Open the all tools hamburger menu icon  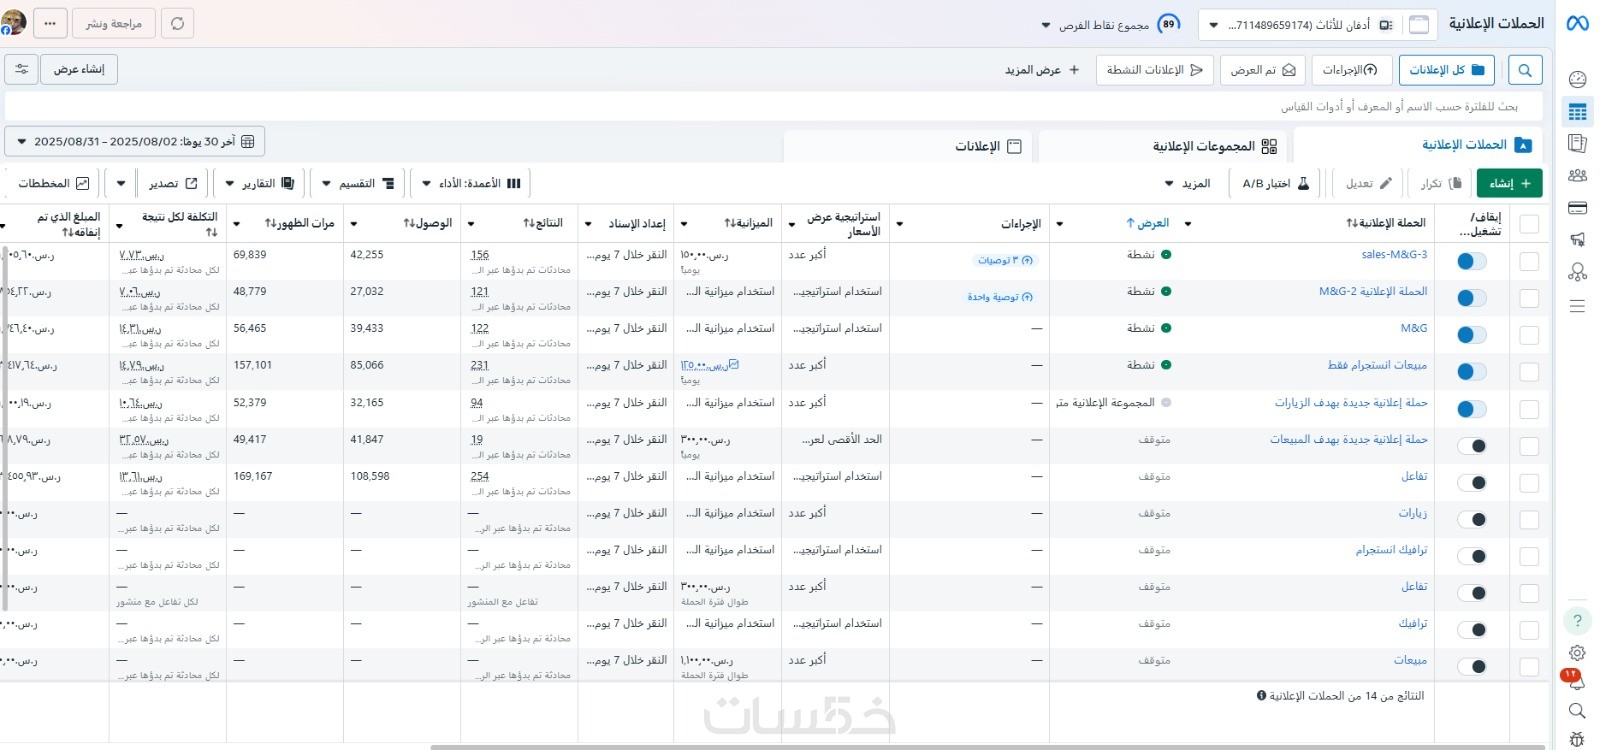tap(1577, 306)
